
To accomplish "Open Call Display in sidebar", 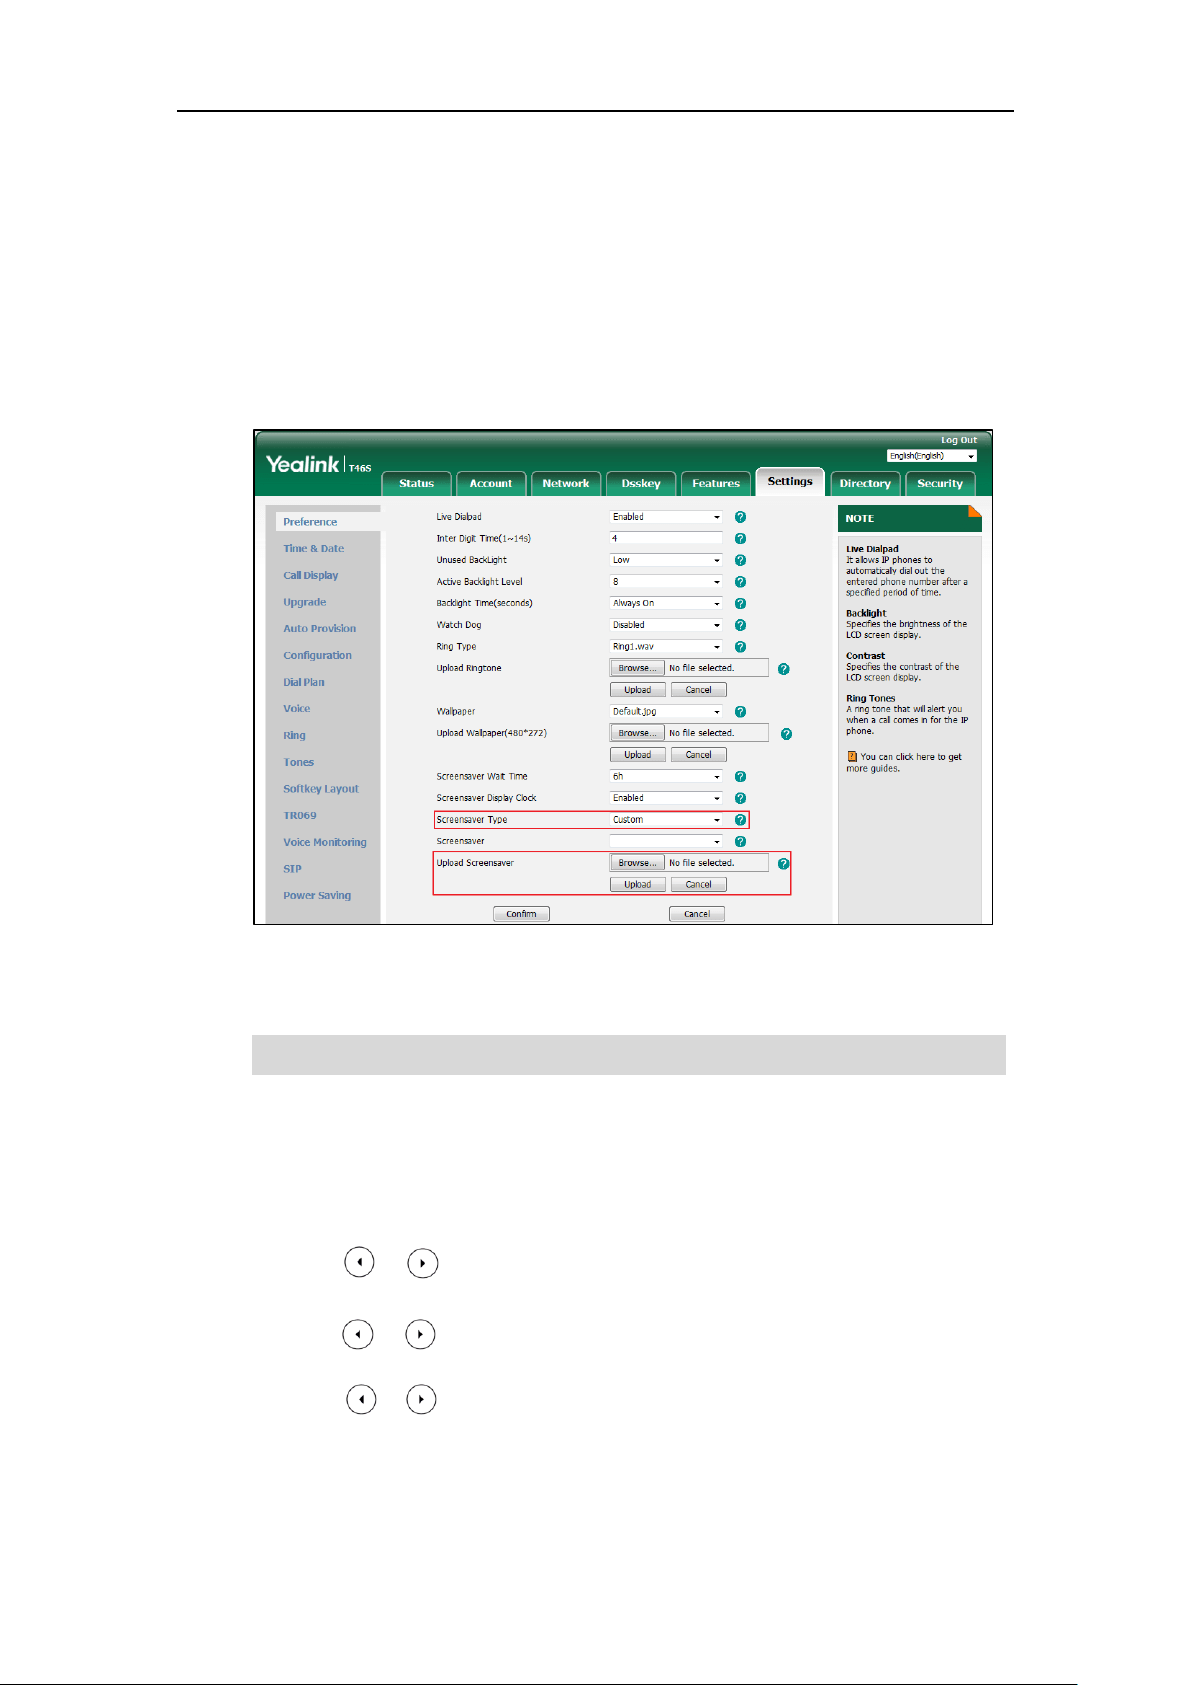I will pyautogui.click(x=310, y=576).
